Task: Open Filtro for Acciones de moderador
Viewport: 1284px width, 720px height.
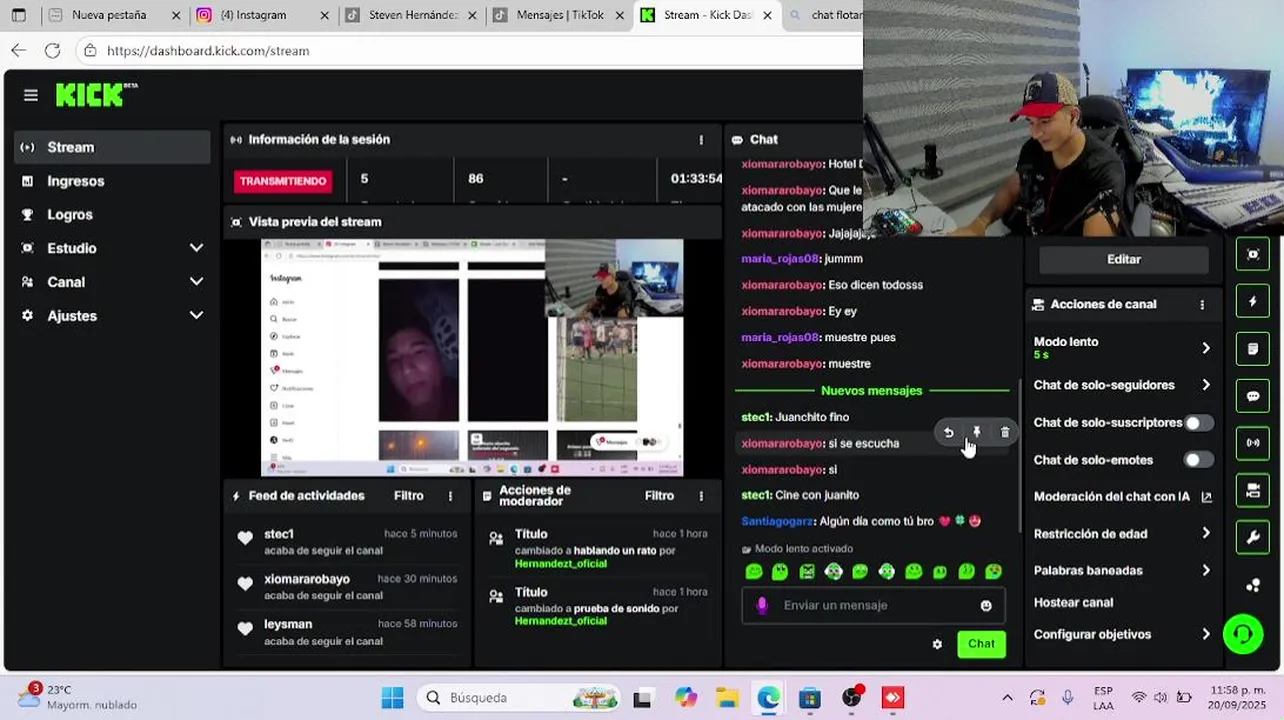Action: (659, 496)
